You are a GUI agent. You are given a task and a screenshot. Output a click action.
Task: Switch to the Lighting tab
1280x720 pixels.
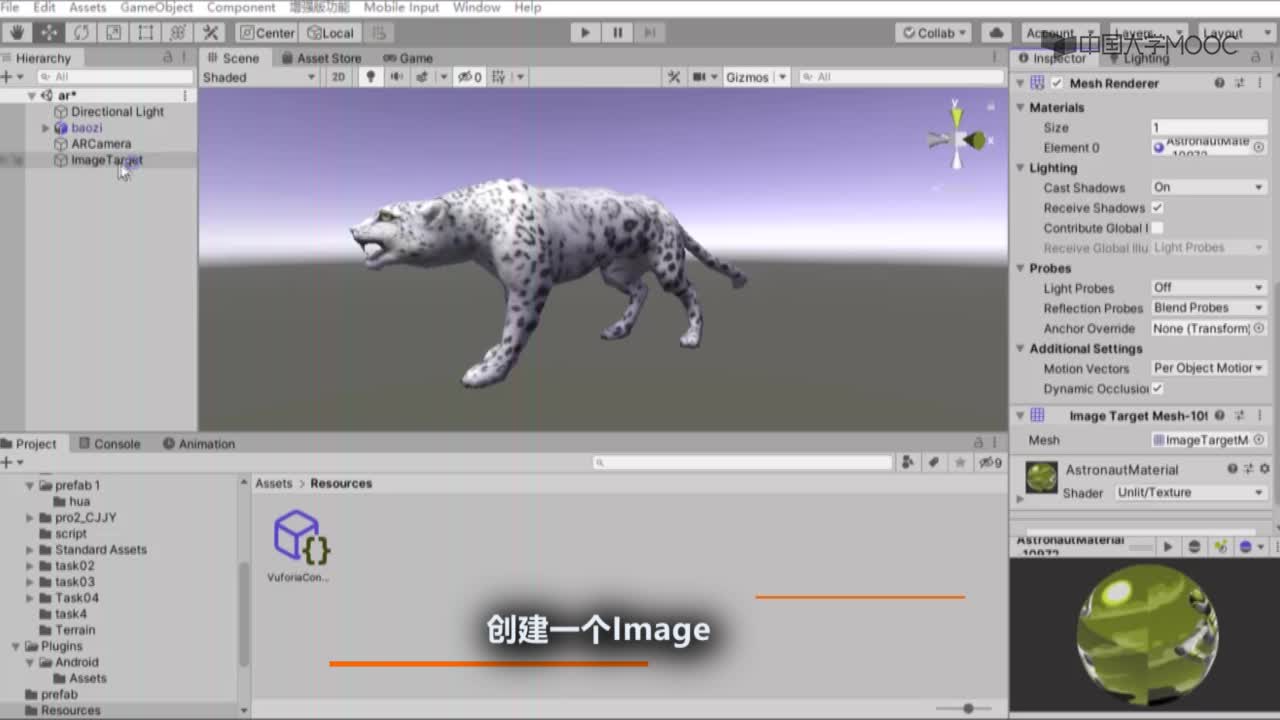tap(1138, 58)
